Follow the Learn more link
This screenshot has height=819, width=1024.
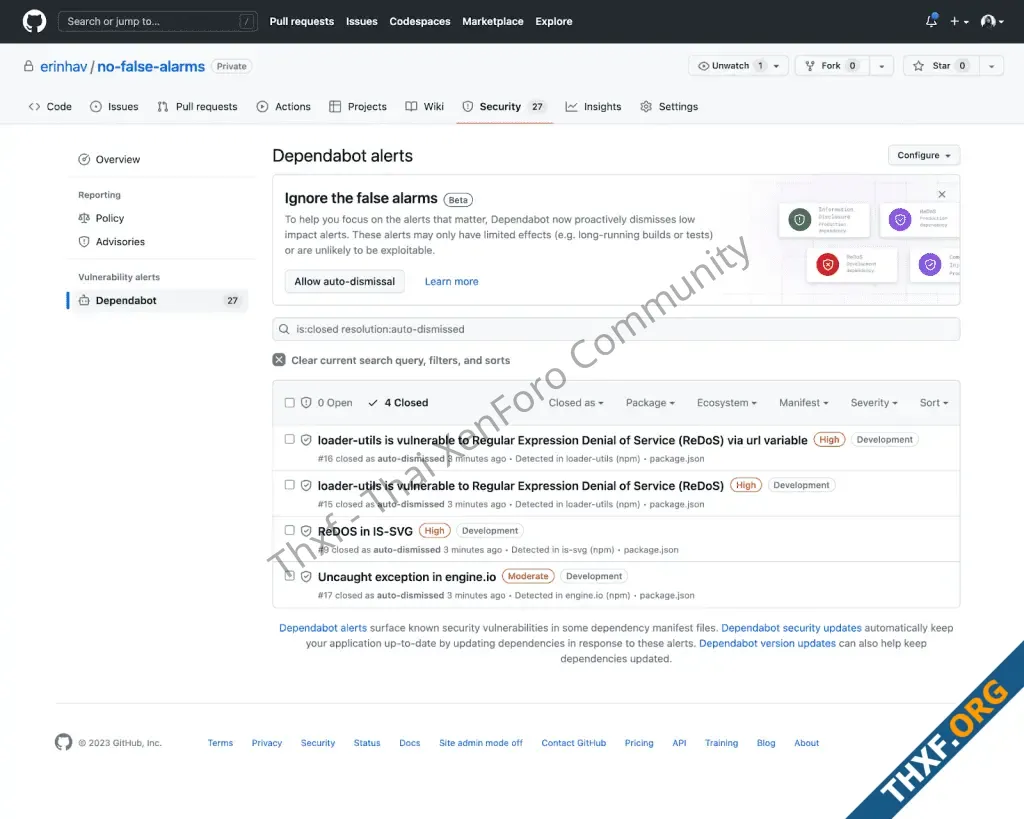[451, 281]
